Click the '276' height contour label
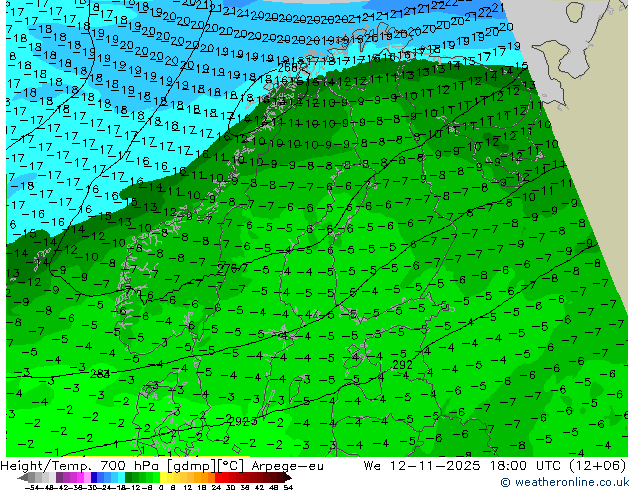 tap(227, 268)
